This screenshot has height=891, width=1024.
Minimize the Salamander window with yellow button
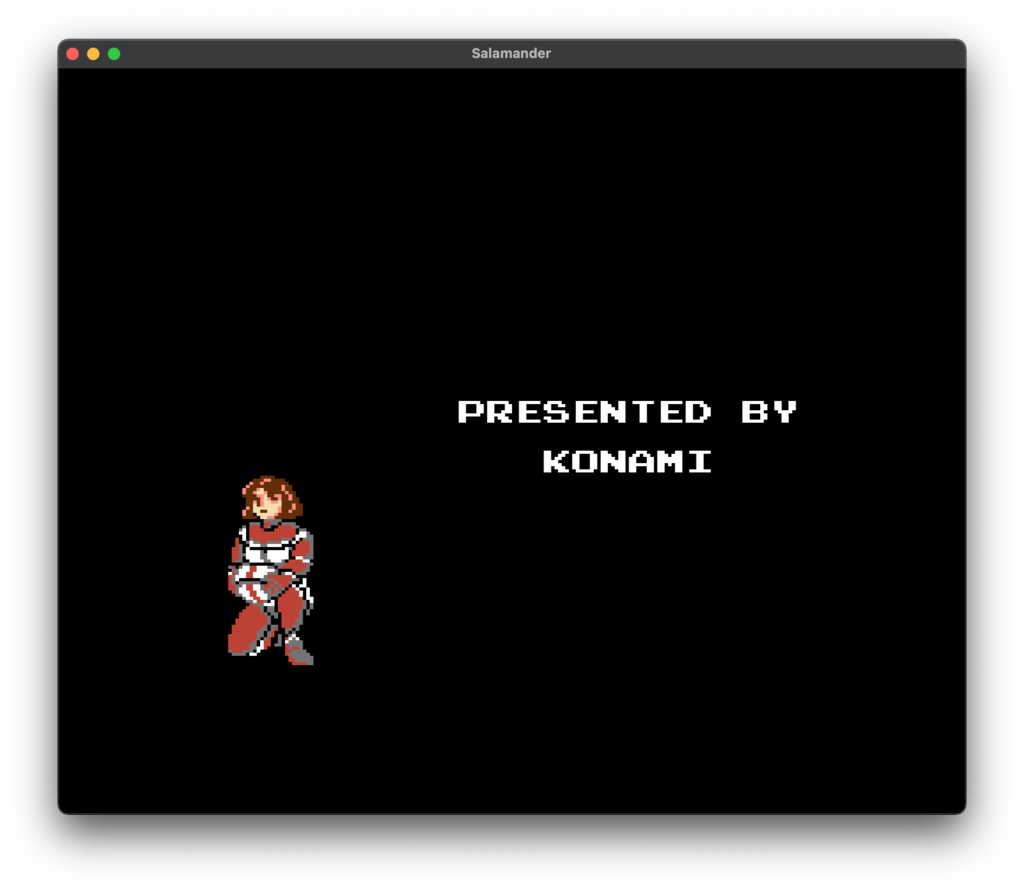coord(93,54)
